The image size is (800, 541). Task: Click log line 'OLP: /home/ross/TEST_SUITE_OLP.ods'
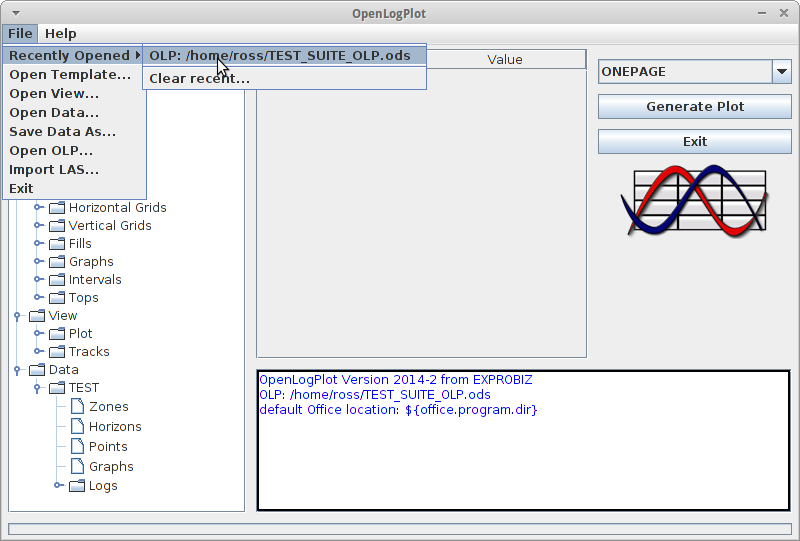[x=375, y=395]
